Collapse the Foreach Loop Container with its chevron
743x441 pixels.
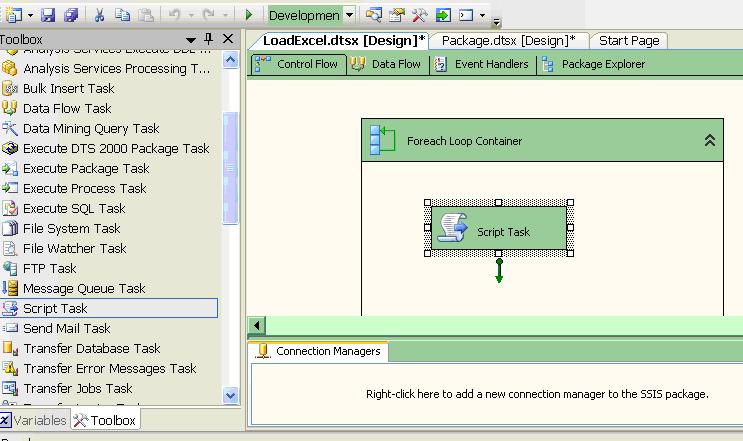click(x=709, y=140)
